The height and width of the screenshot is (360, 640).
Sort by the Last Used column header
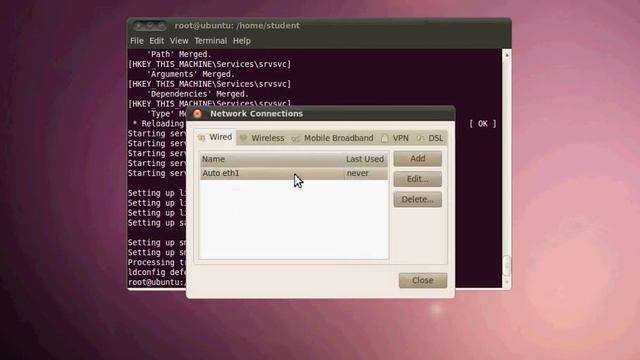point(365,159)
